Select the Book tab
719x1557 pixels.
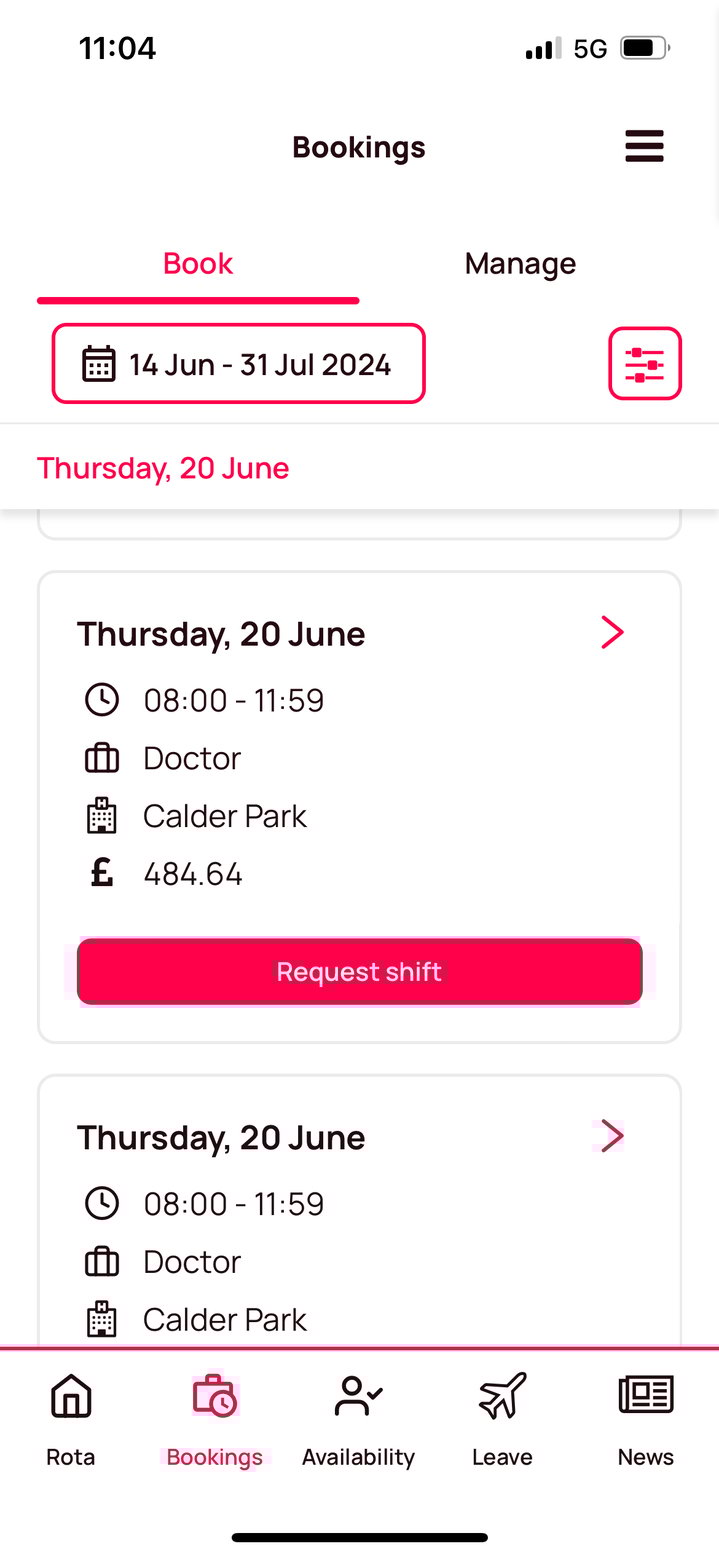[197, 263]
